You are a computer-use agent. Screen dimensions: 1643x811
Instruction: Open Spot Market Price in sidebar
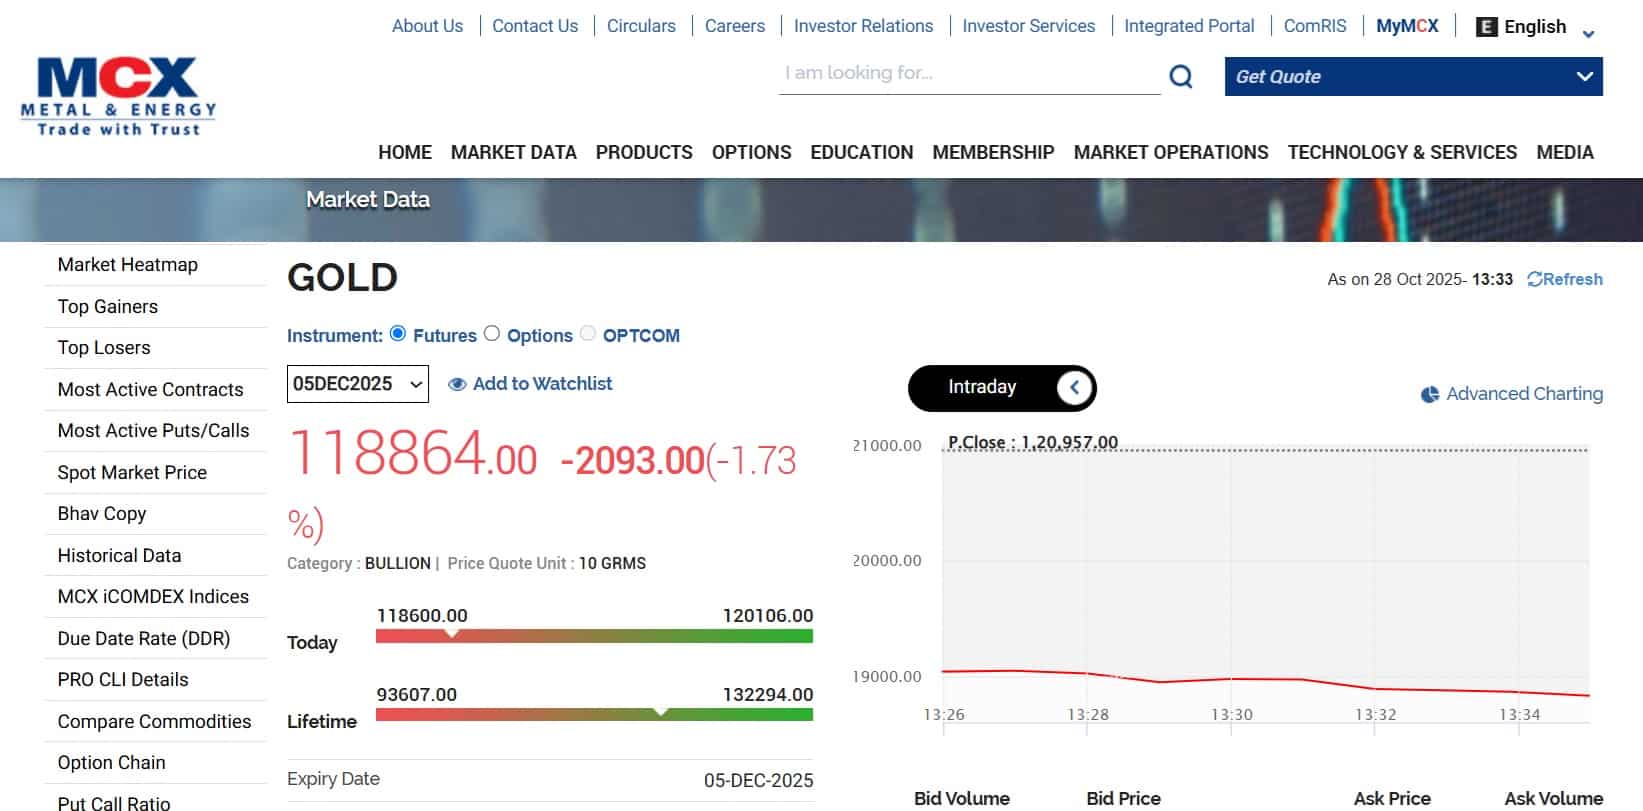(132, 473)
